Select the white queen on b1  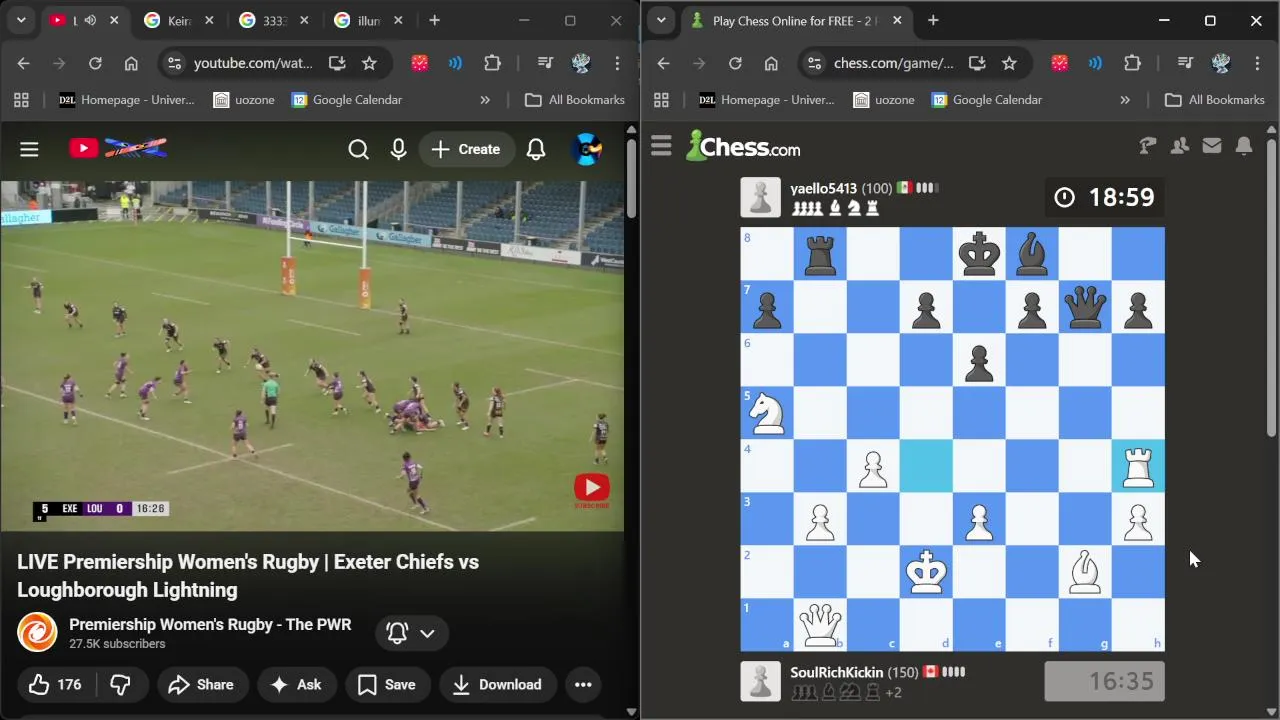[x=820, y=625]
